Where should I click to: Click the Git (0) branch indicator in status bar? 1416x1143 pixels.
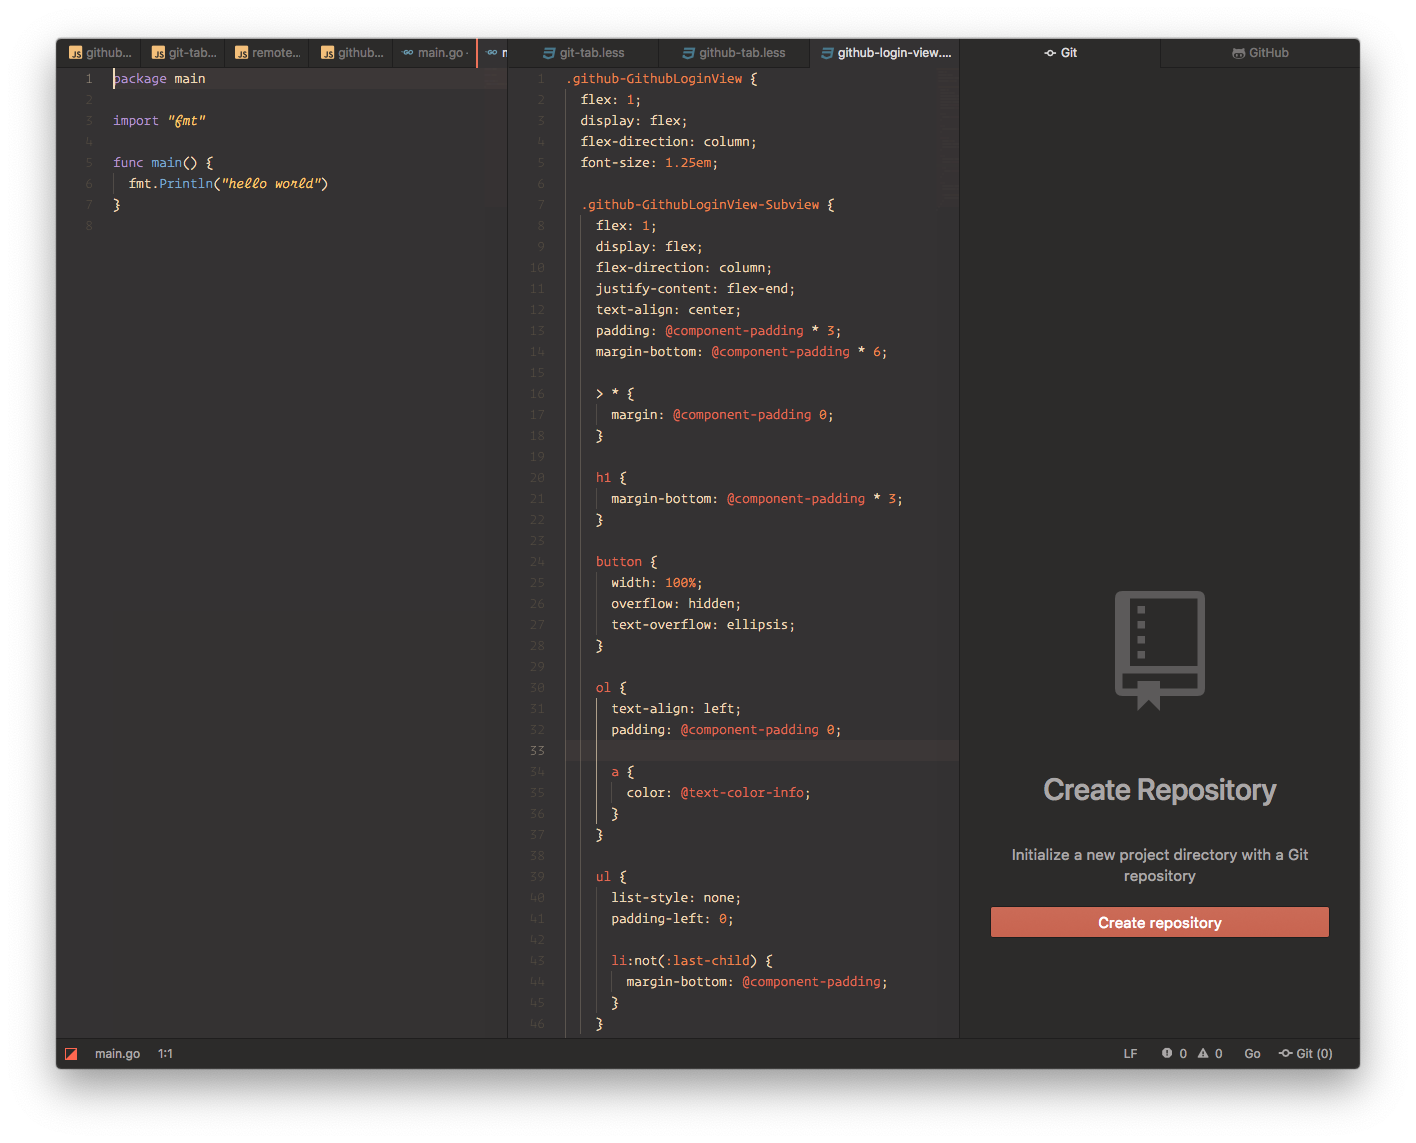pos(1305,1052)
